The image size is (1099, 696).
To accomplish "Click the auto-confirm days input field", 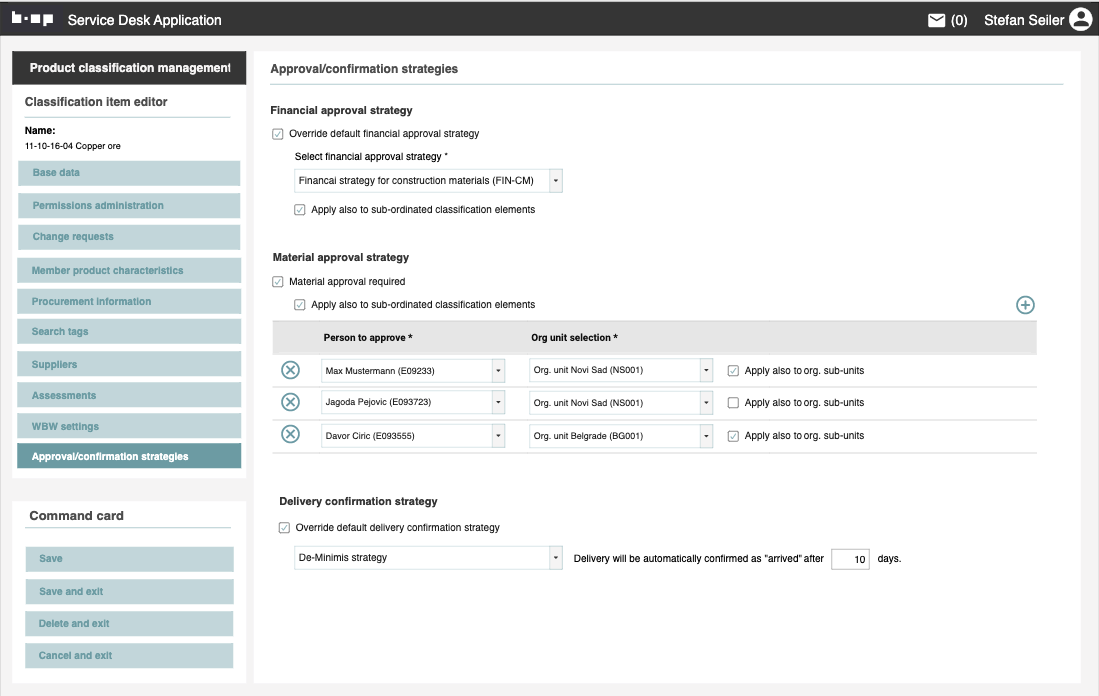I will pyautogui.click(x=850, y=559).
